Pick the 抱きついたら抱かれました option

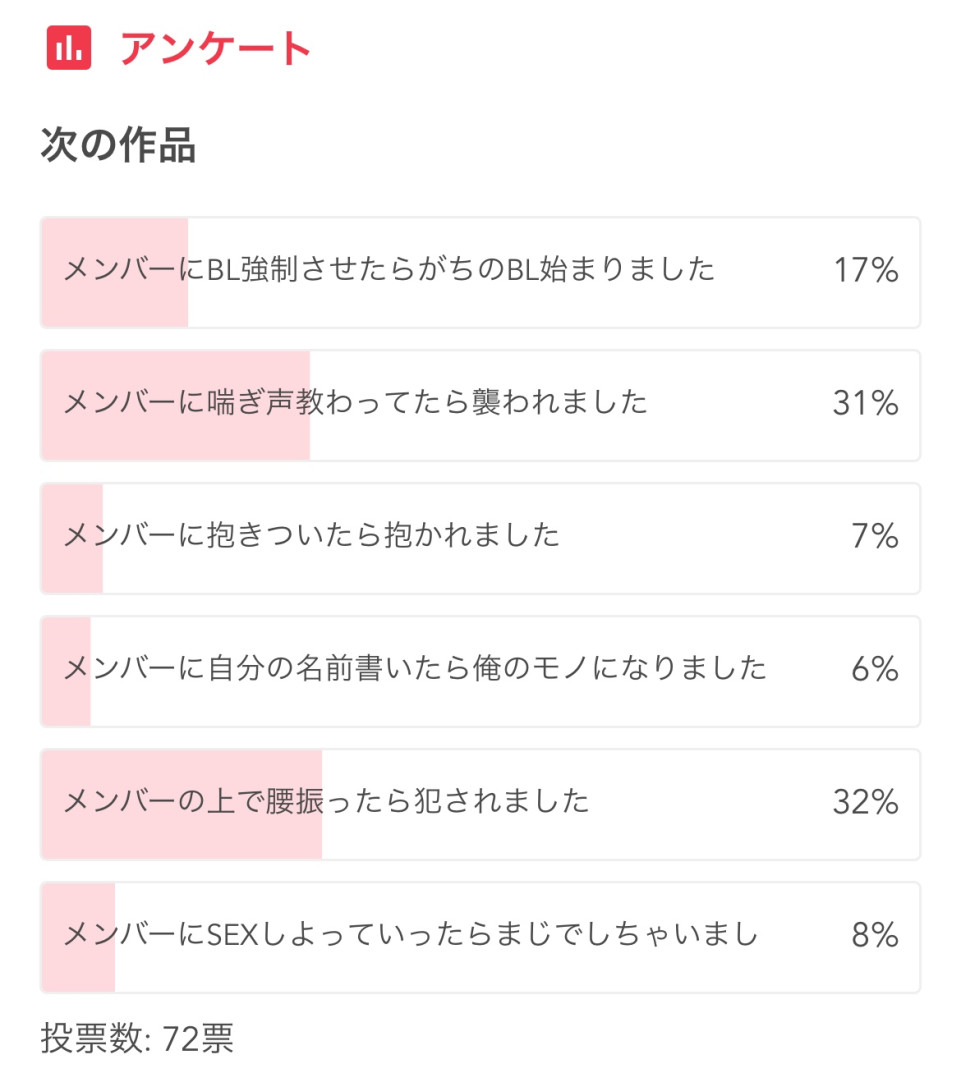coord(312,536)
